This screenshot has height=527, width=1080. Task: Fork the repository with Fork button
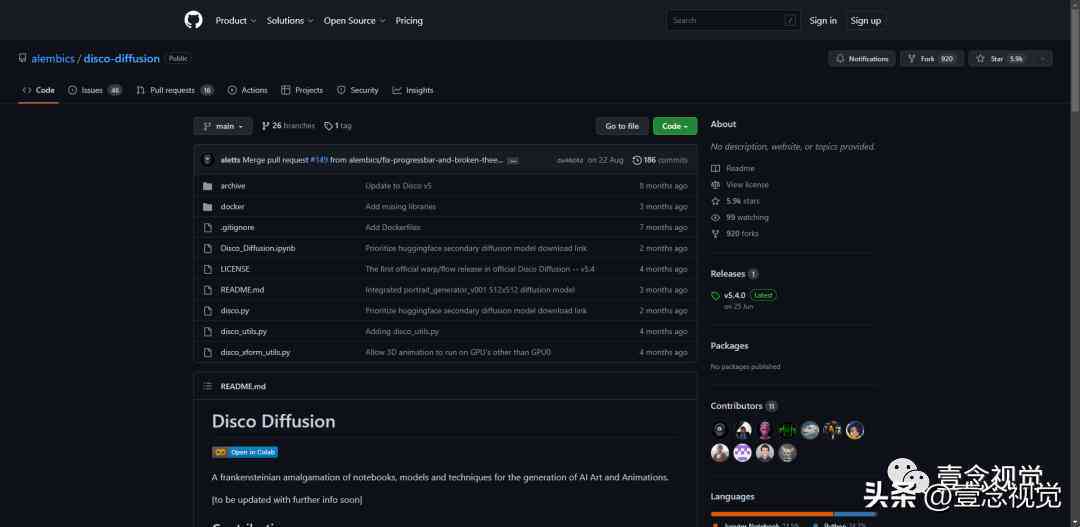pos(932,59)
